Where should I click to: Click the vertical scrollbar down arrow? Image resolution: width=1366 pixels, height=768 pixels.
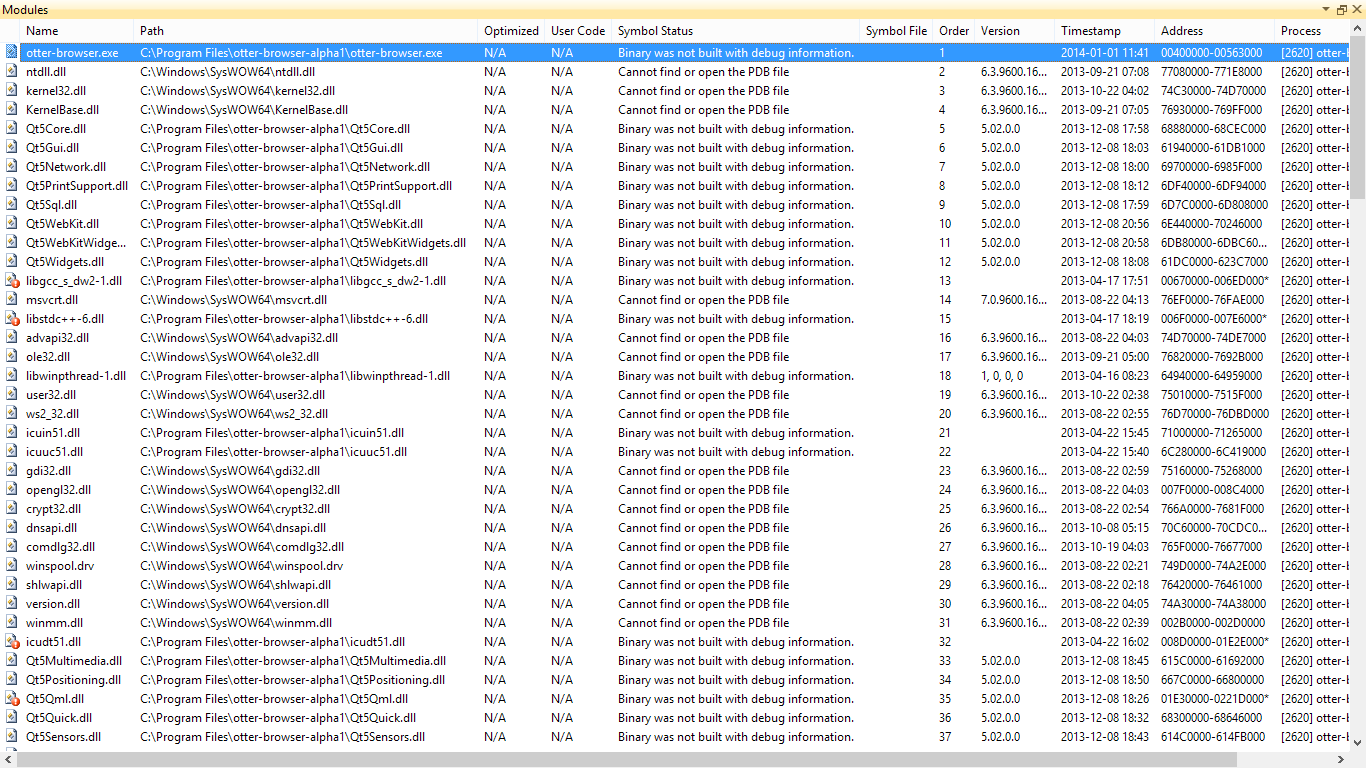click(1357, 743)
